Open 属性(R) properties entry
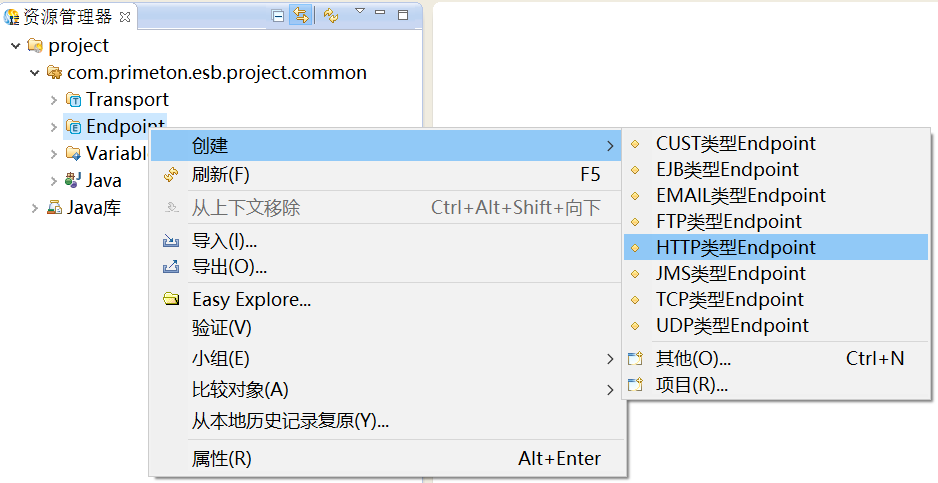The image size is (938, 483). pyautogui.click(x=222, y=459)
